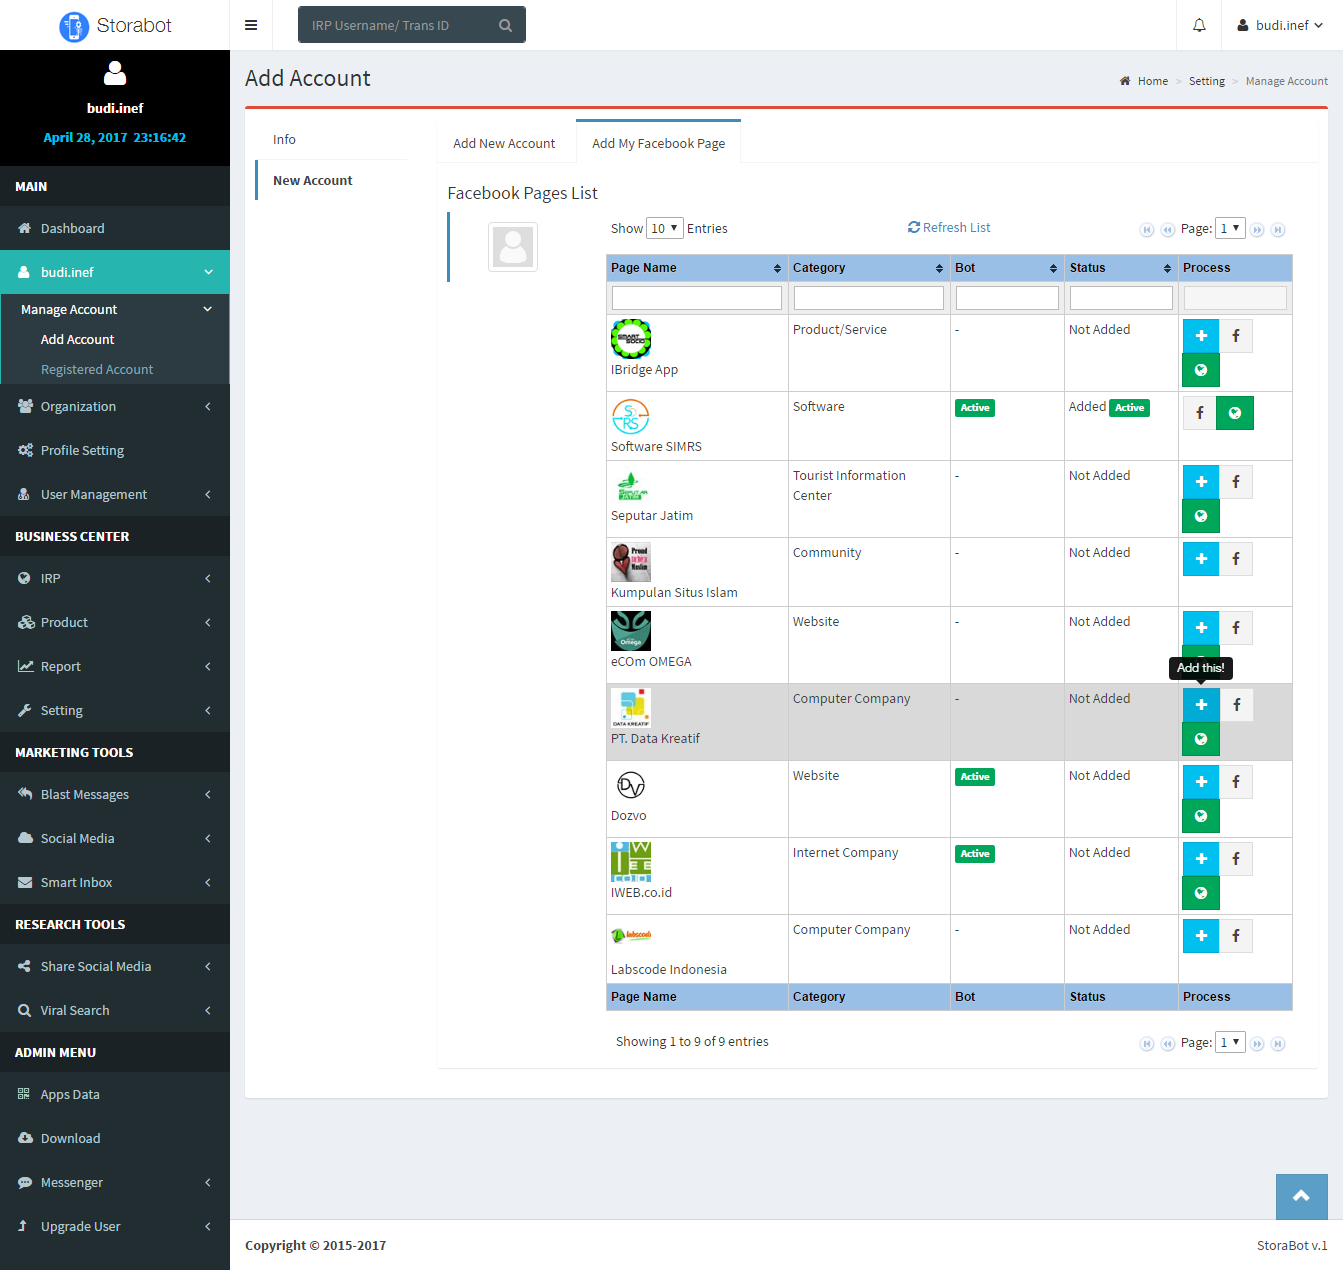Open Registered Account in sidebar
The height and width of the screenshot is (1270, 1343).
(x=97, y=370)
